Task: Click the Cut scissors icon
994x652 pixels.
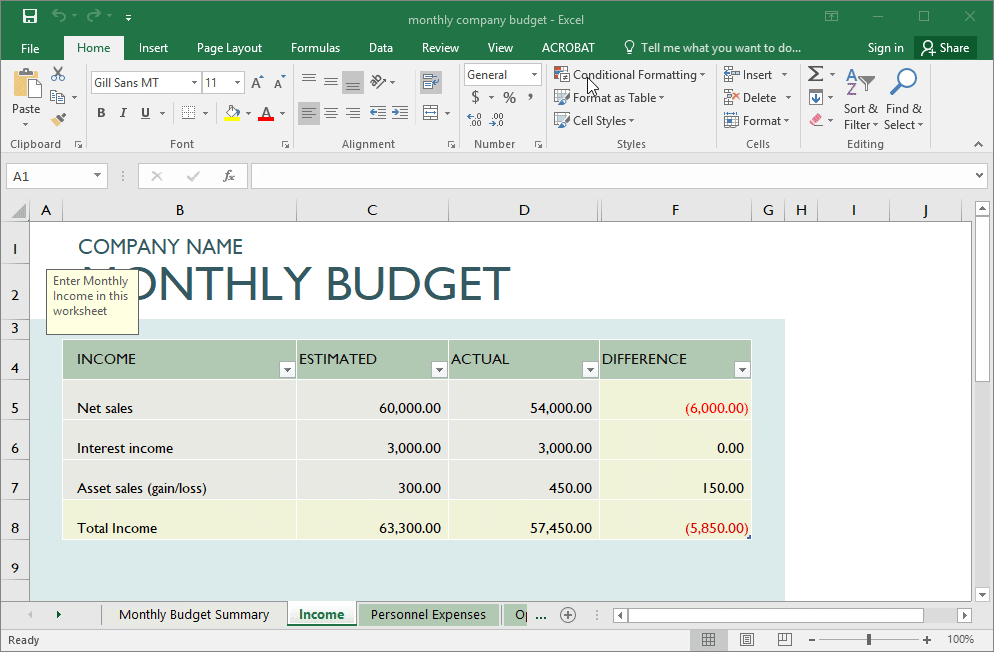Action: [x=58, y=74]
